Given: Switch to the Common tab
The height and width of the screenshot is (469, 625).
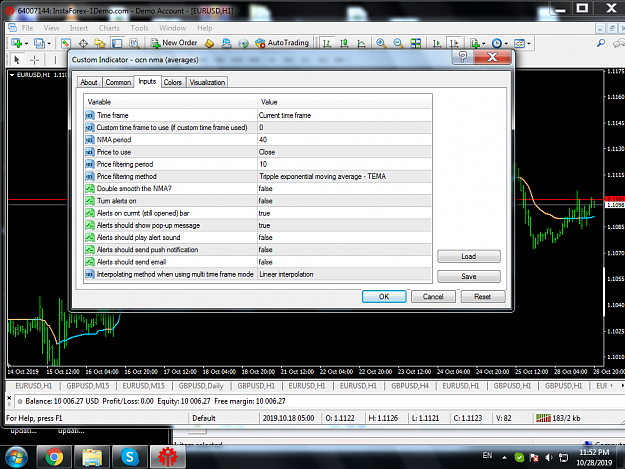Looking at the screenshot, I should (118, 82).
